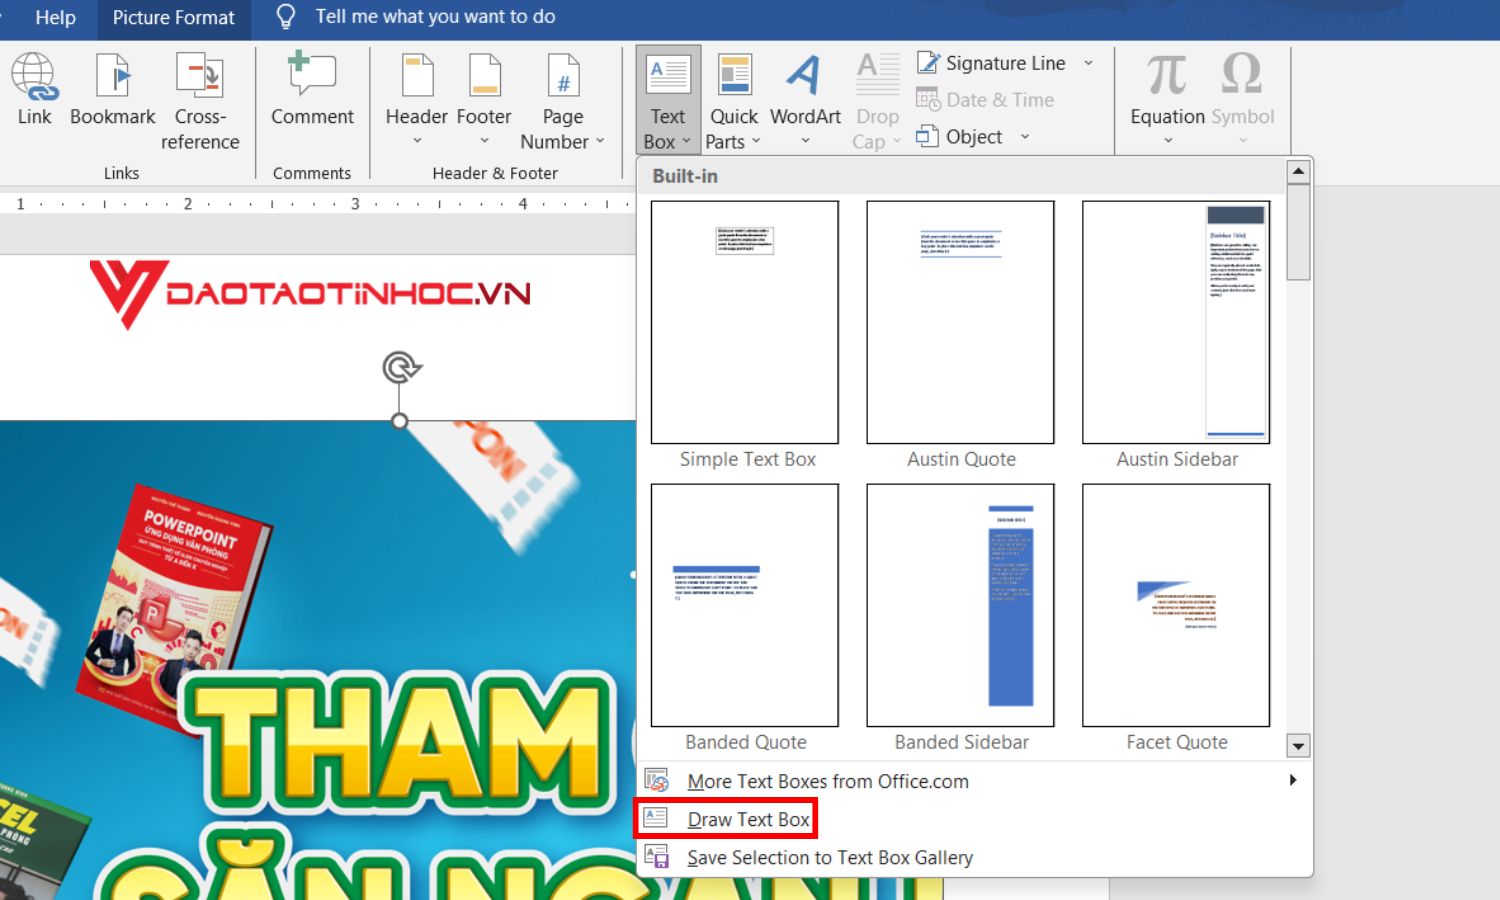Screen dimensions: 1500x900
Task: Click the Symbol button
Action: (x=1243, y=101)
